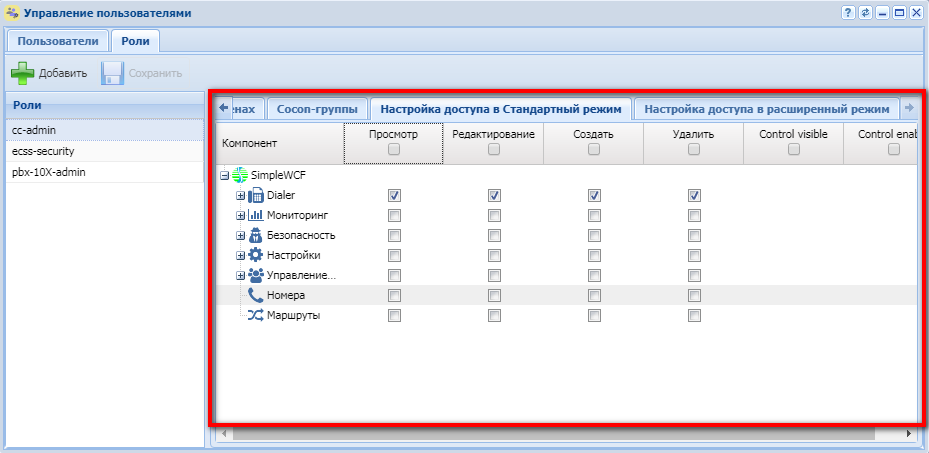Toggle Control visible header checkbox
Viewport: 929px width, 453px height.
point(794,150)
